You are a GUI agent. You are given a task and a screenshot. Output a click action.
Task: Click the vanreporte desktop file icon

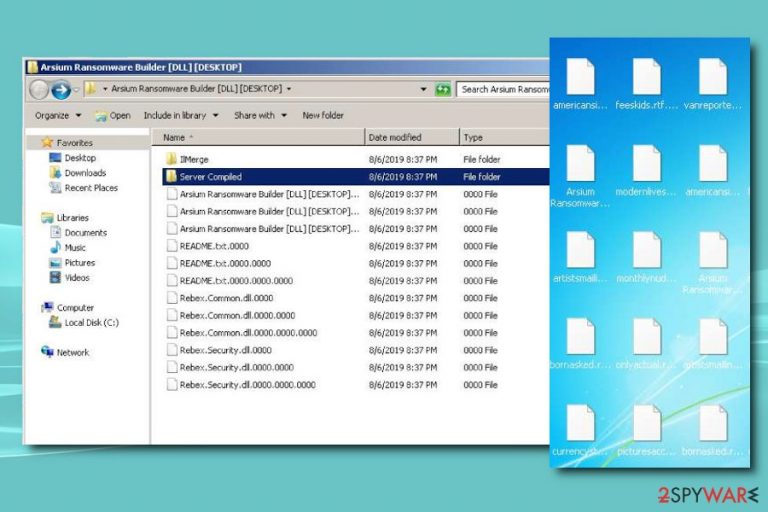(x=713, y=77)
